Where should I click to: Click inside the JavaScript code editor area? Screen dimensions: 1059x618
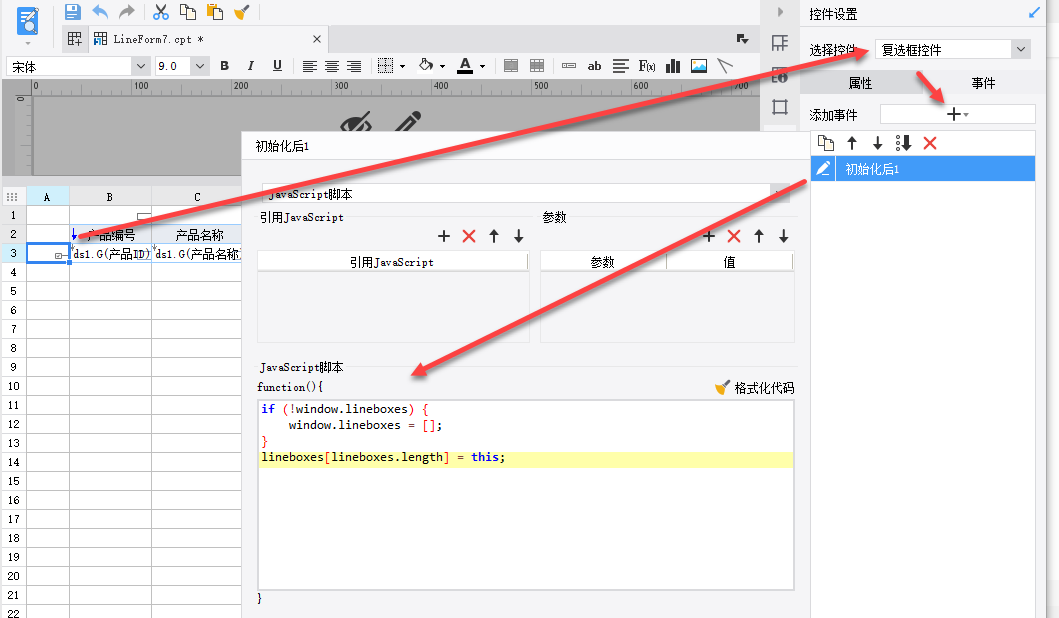pyautogui.click(x=526, y=495)
